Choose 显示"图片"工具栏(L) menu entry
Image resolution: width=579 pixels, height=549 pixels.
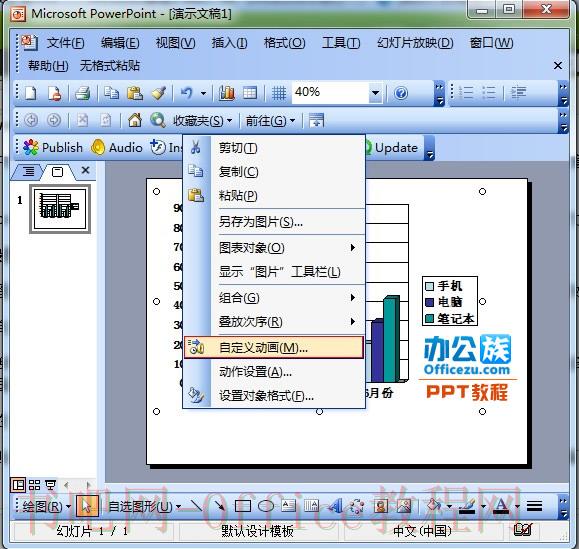tap(274, 272)
